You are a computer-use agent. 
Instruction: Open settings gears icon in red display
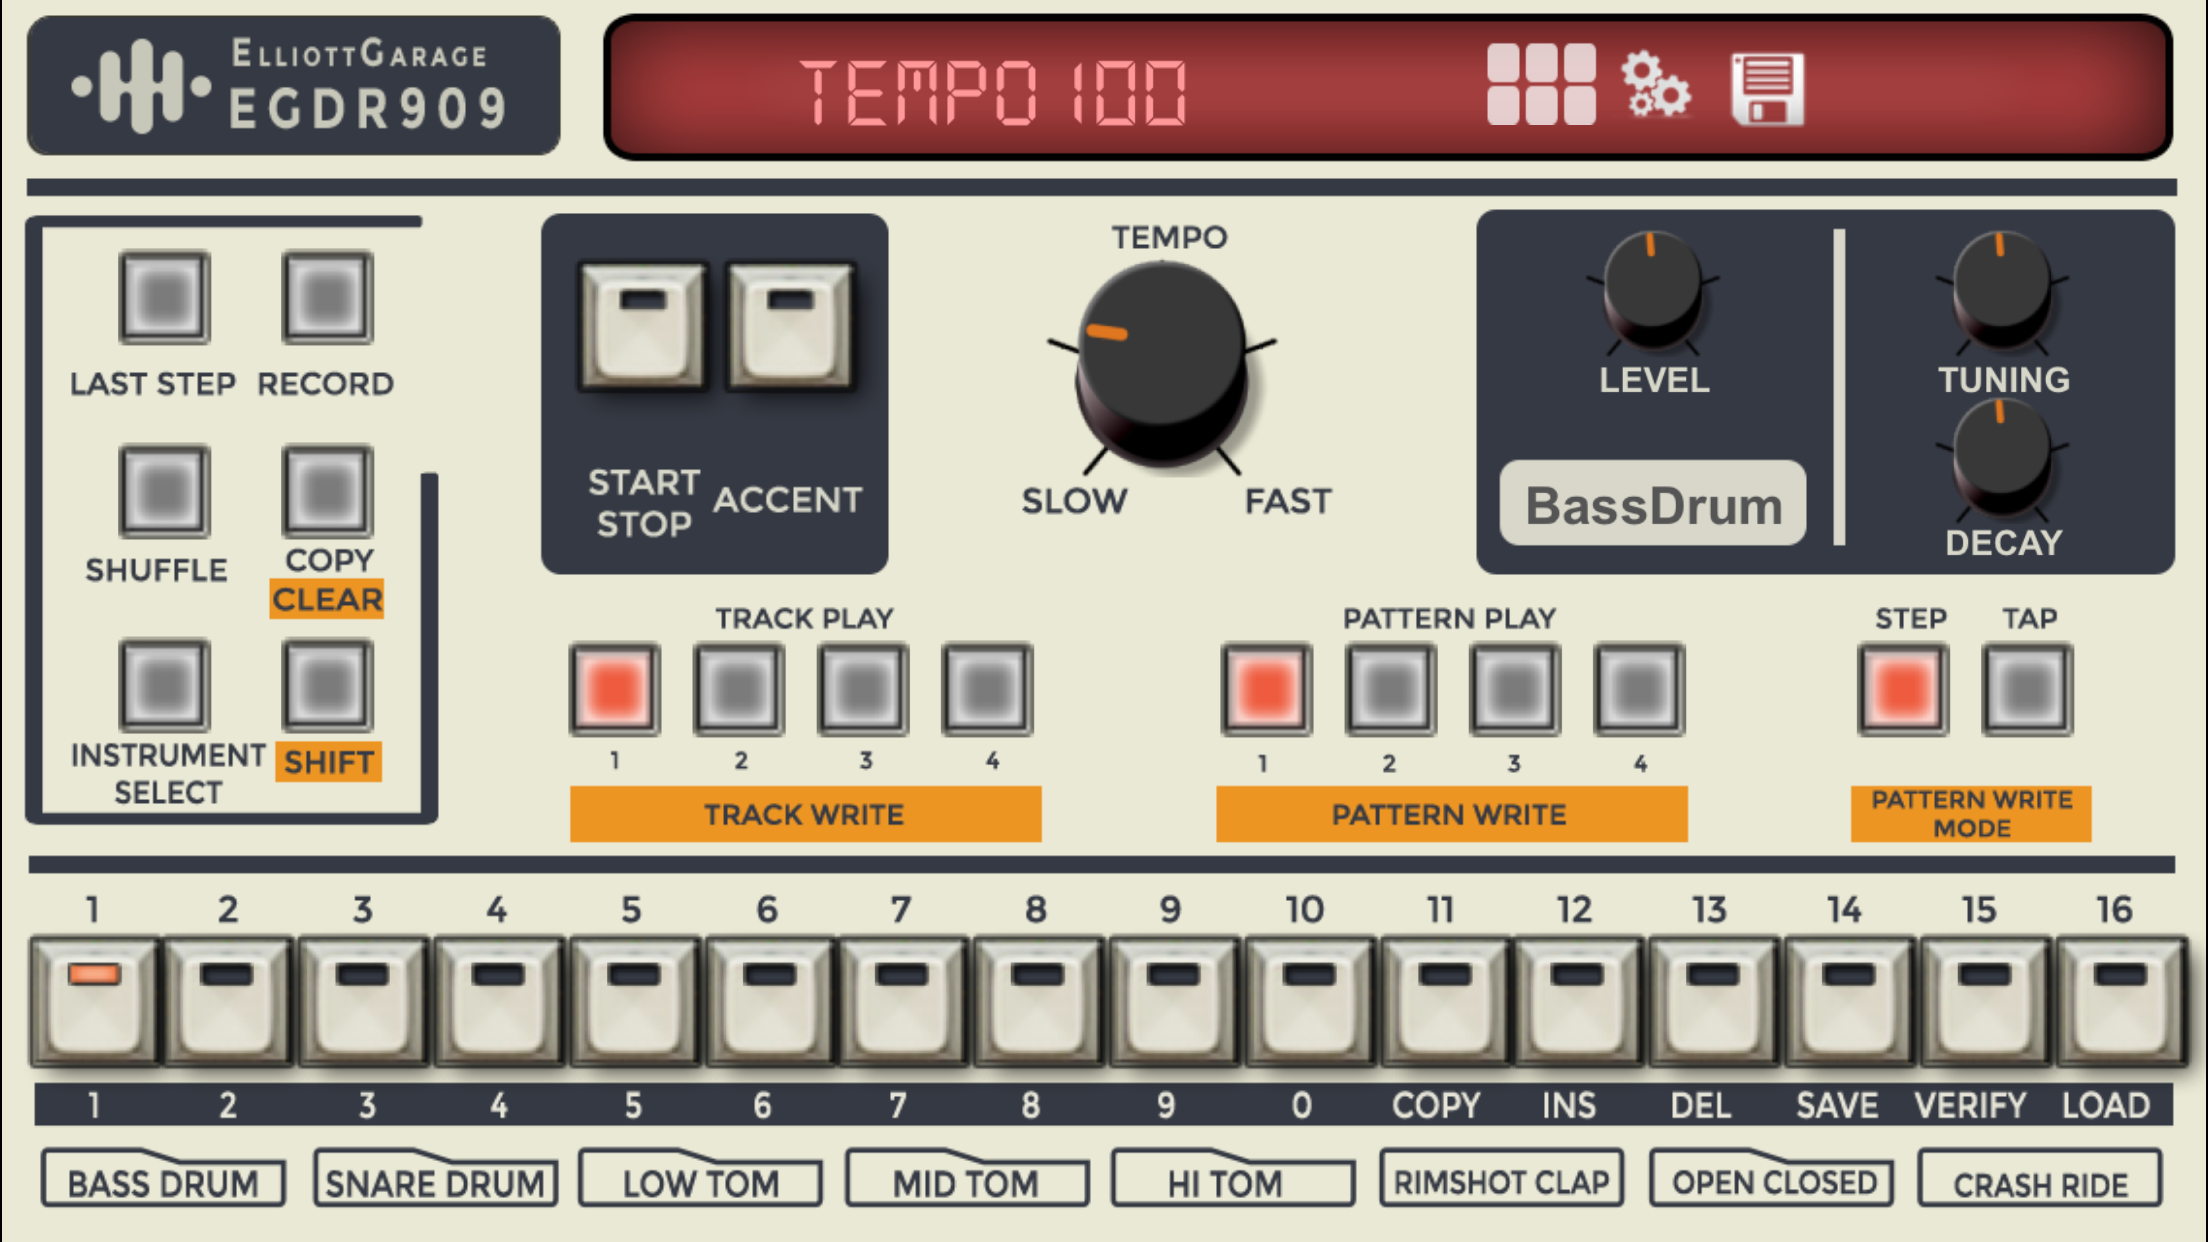[1655, 86]
